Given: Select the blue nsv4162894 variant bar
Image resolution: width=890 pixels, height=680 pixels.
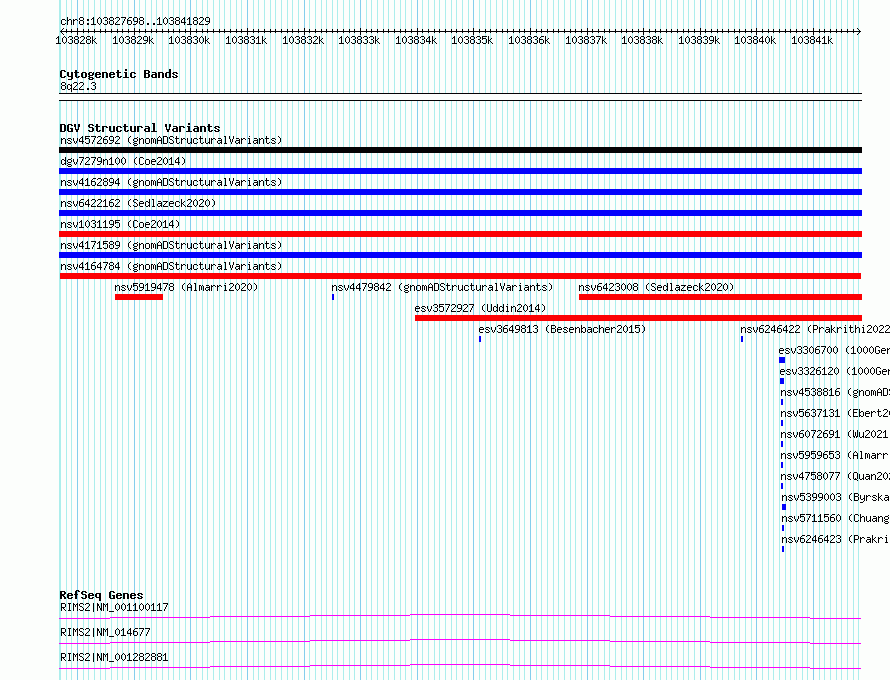Looking at the screenshot, I should [460, 192].
